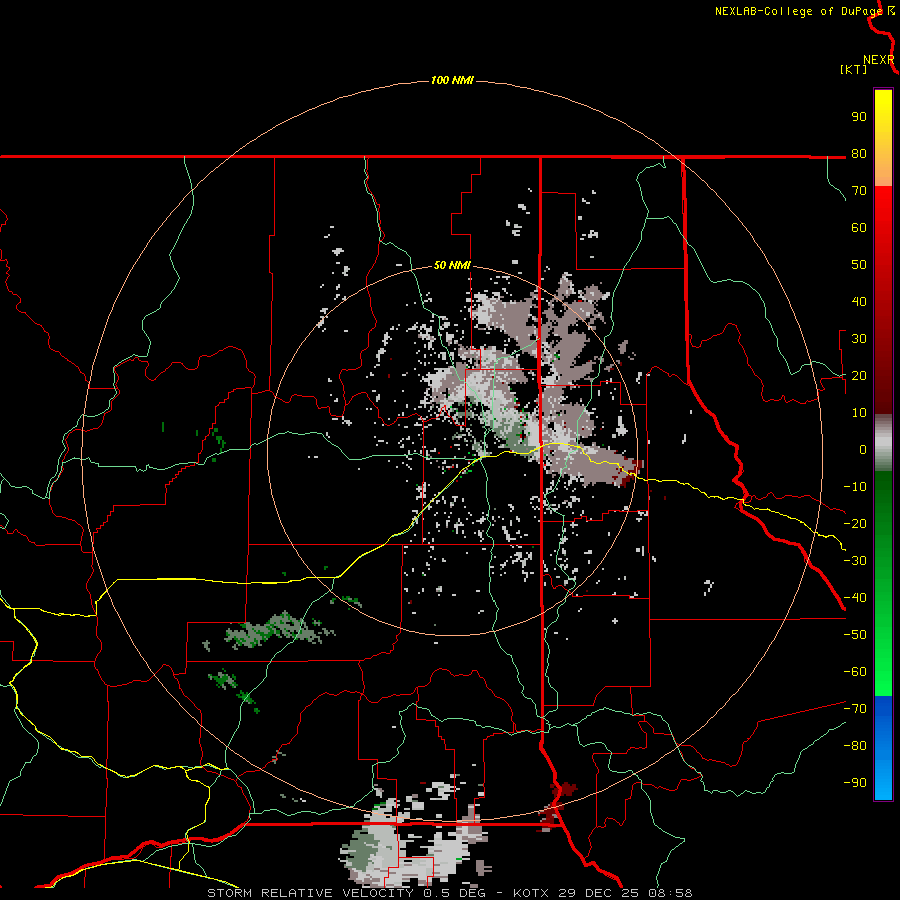Click the green segment of velocity color bar

tap(883, 583)
